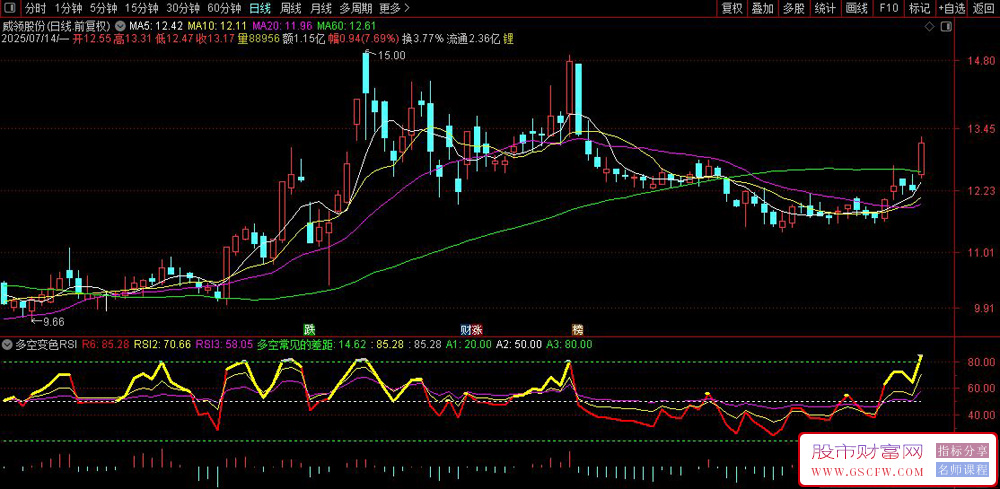Click the 锂 sector tag
Viewport: 1000px width, 489px height.
(x=508, y=39)
